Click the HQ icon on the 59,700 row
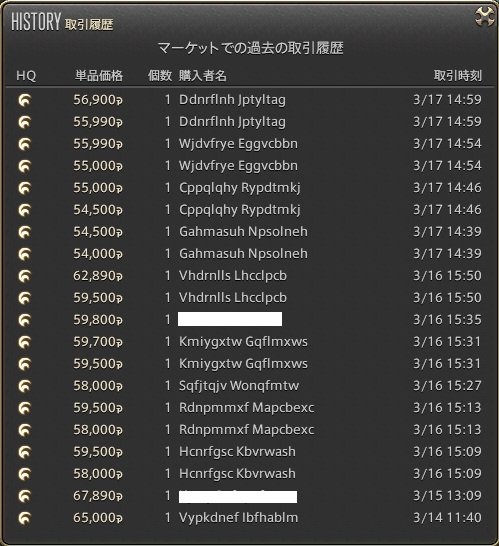 pyautogui.click(x=25, y=342)
